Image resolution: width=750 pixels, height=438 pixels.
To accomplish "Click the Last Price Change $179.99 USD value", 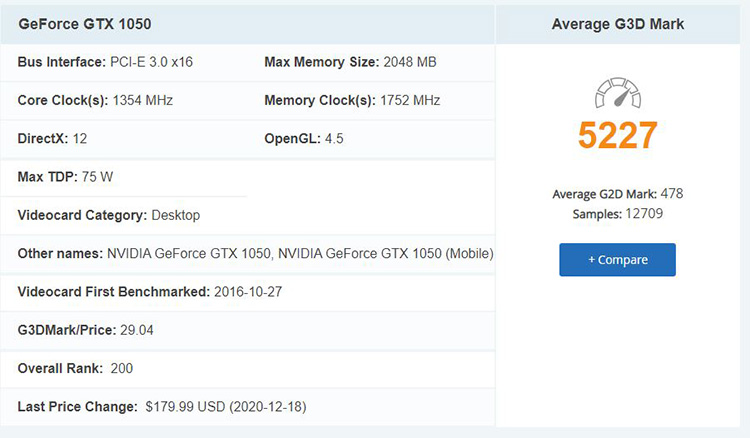I will point(226,406).
